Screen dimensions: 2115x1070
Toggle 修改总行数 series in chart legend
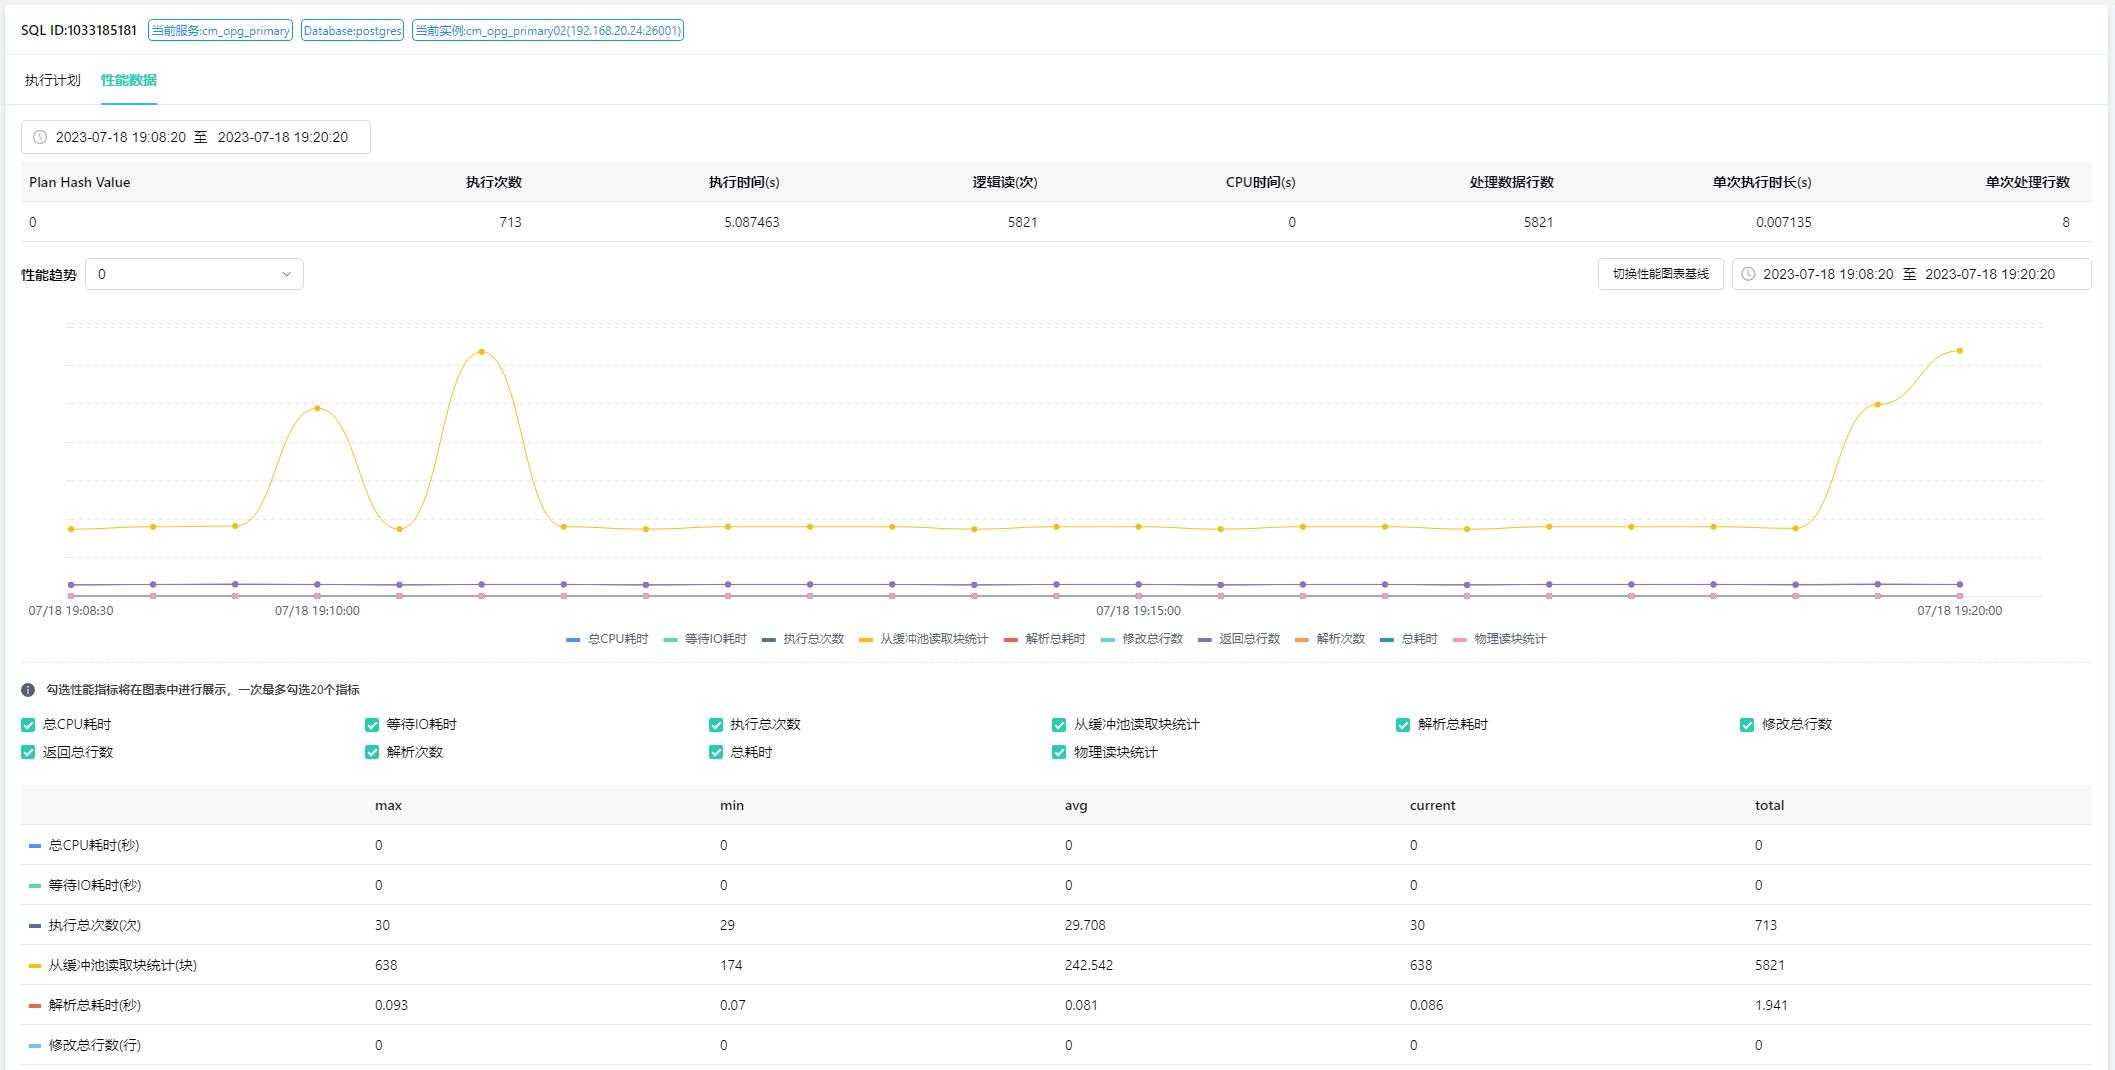point(1142,639)
